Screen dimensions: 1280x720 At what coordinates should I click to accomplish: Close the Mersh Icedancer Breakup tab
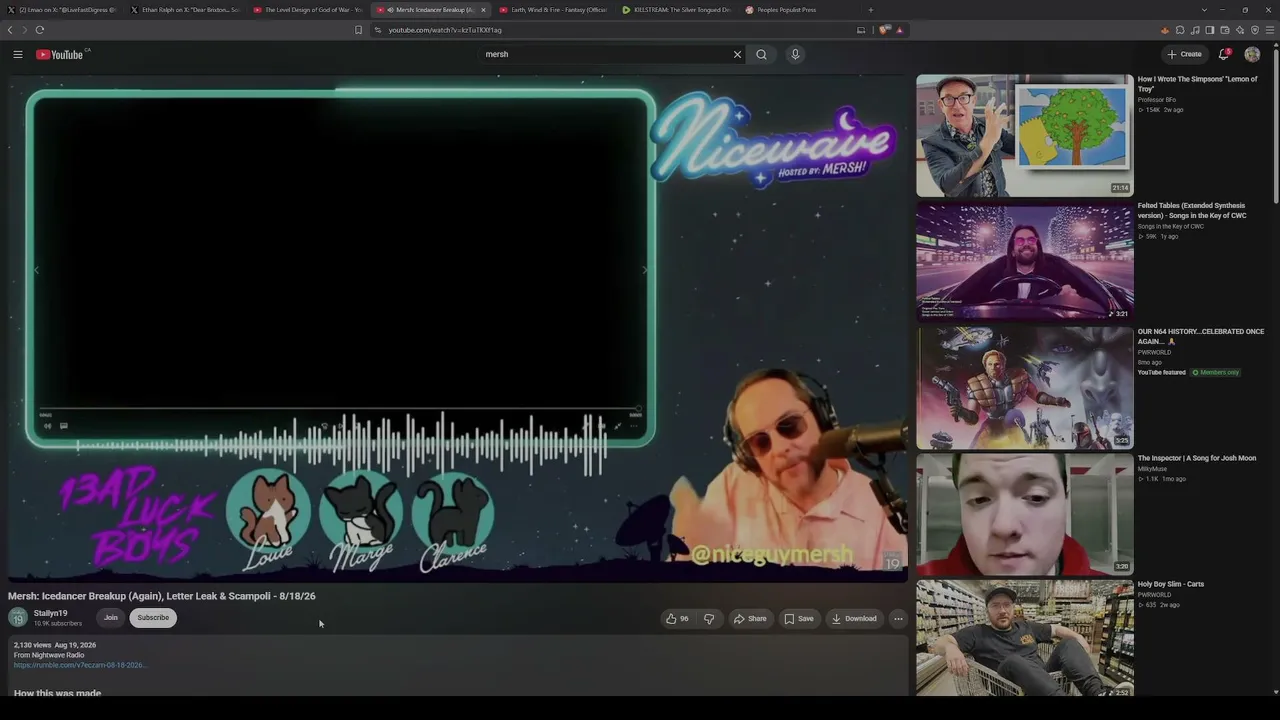pos(483,10)
